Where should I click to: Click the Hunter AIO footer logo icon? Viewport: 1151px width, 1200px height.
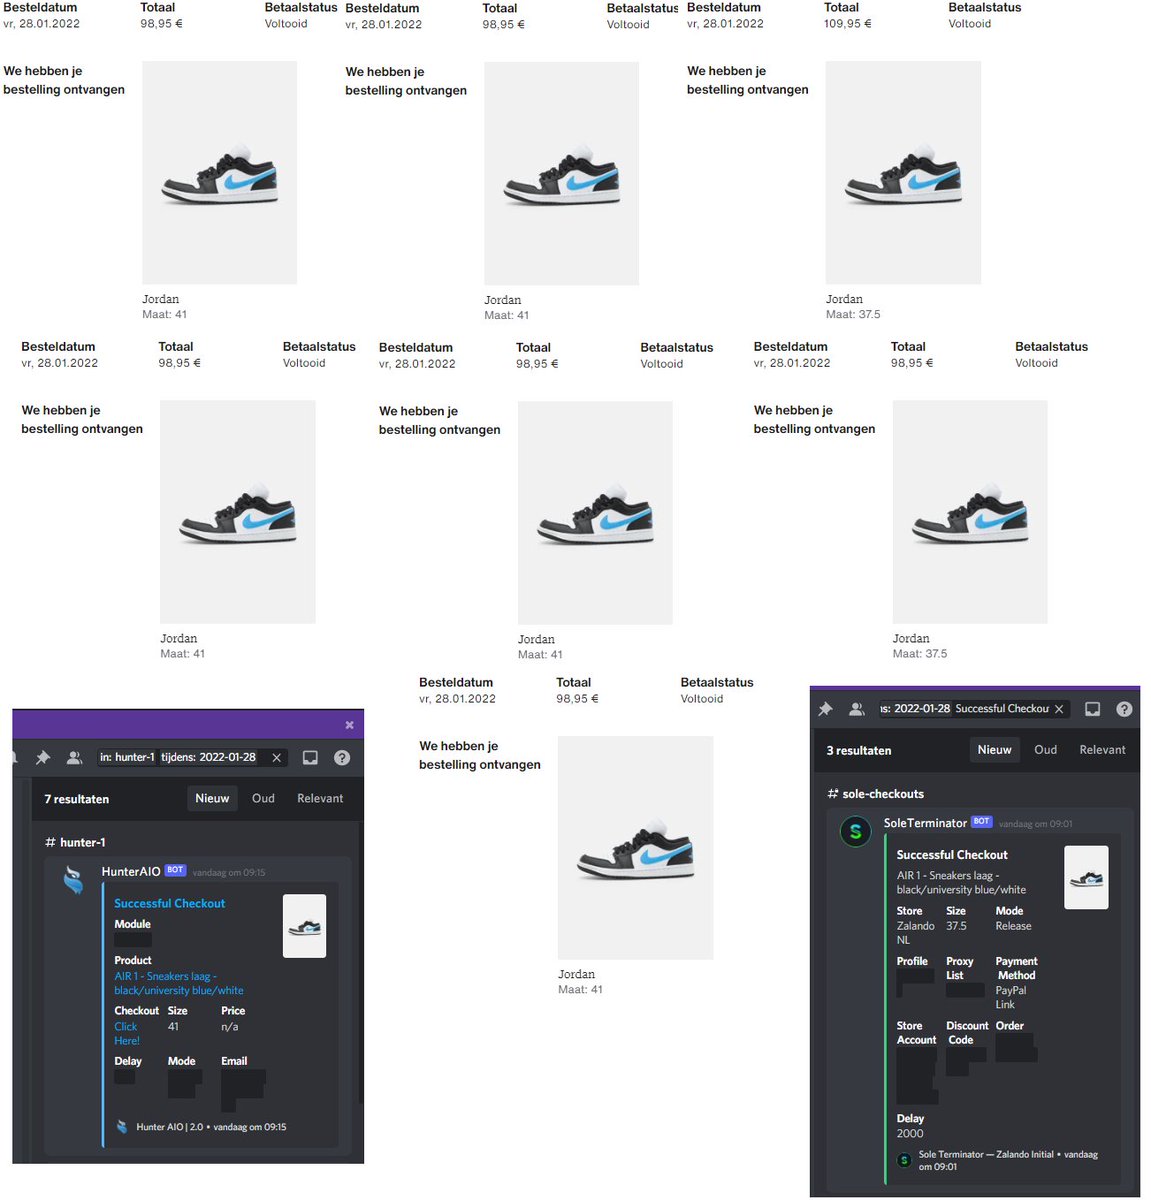click(x=122, y=1127)
